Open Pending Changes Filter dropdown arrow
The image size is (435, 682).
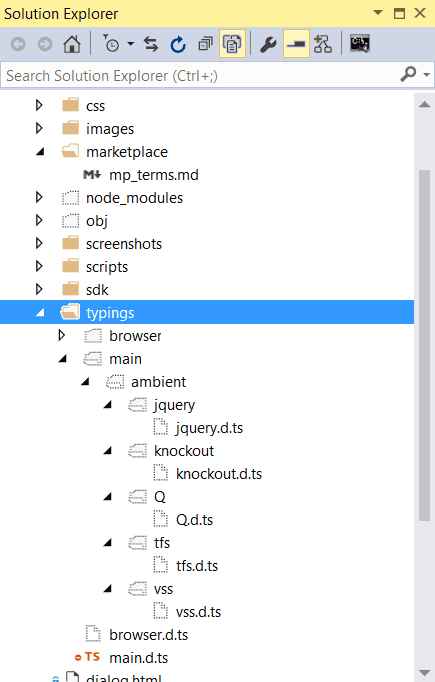tap(130, 44)
